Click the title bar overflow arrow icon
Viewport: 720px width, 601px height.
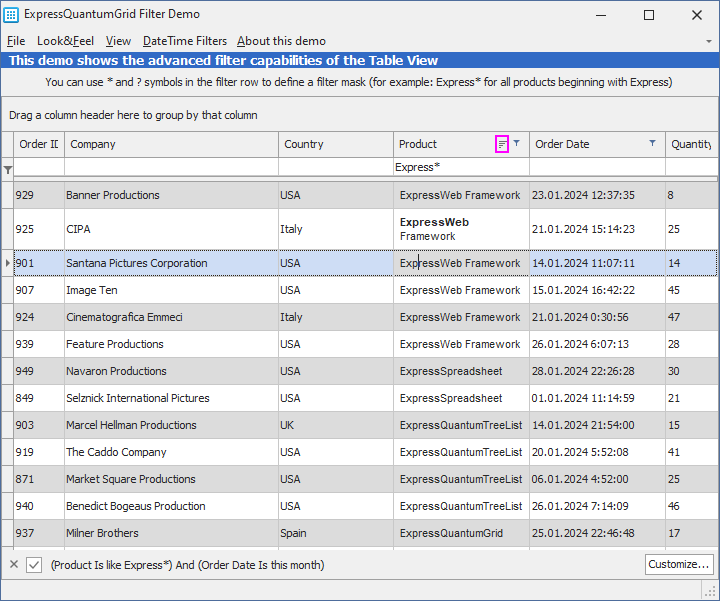(x=708, y=41)
